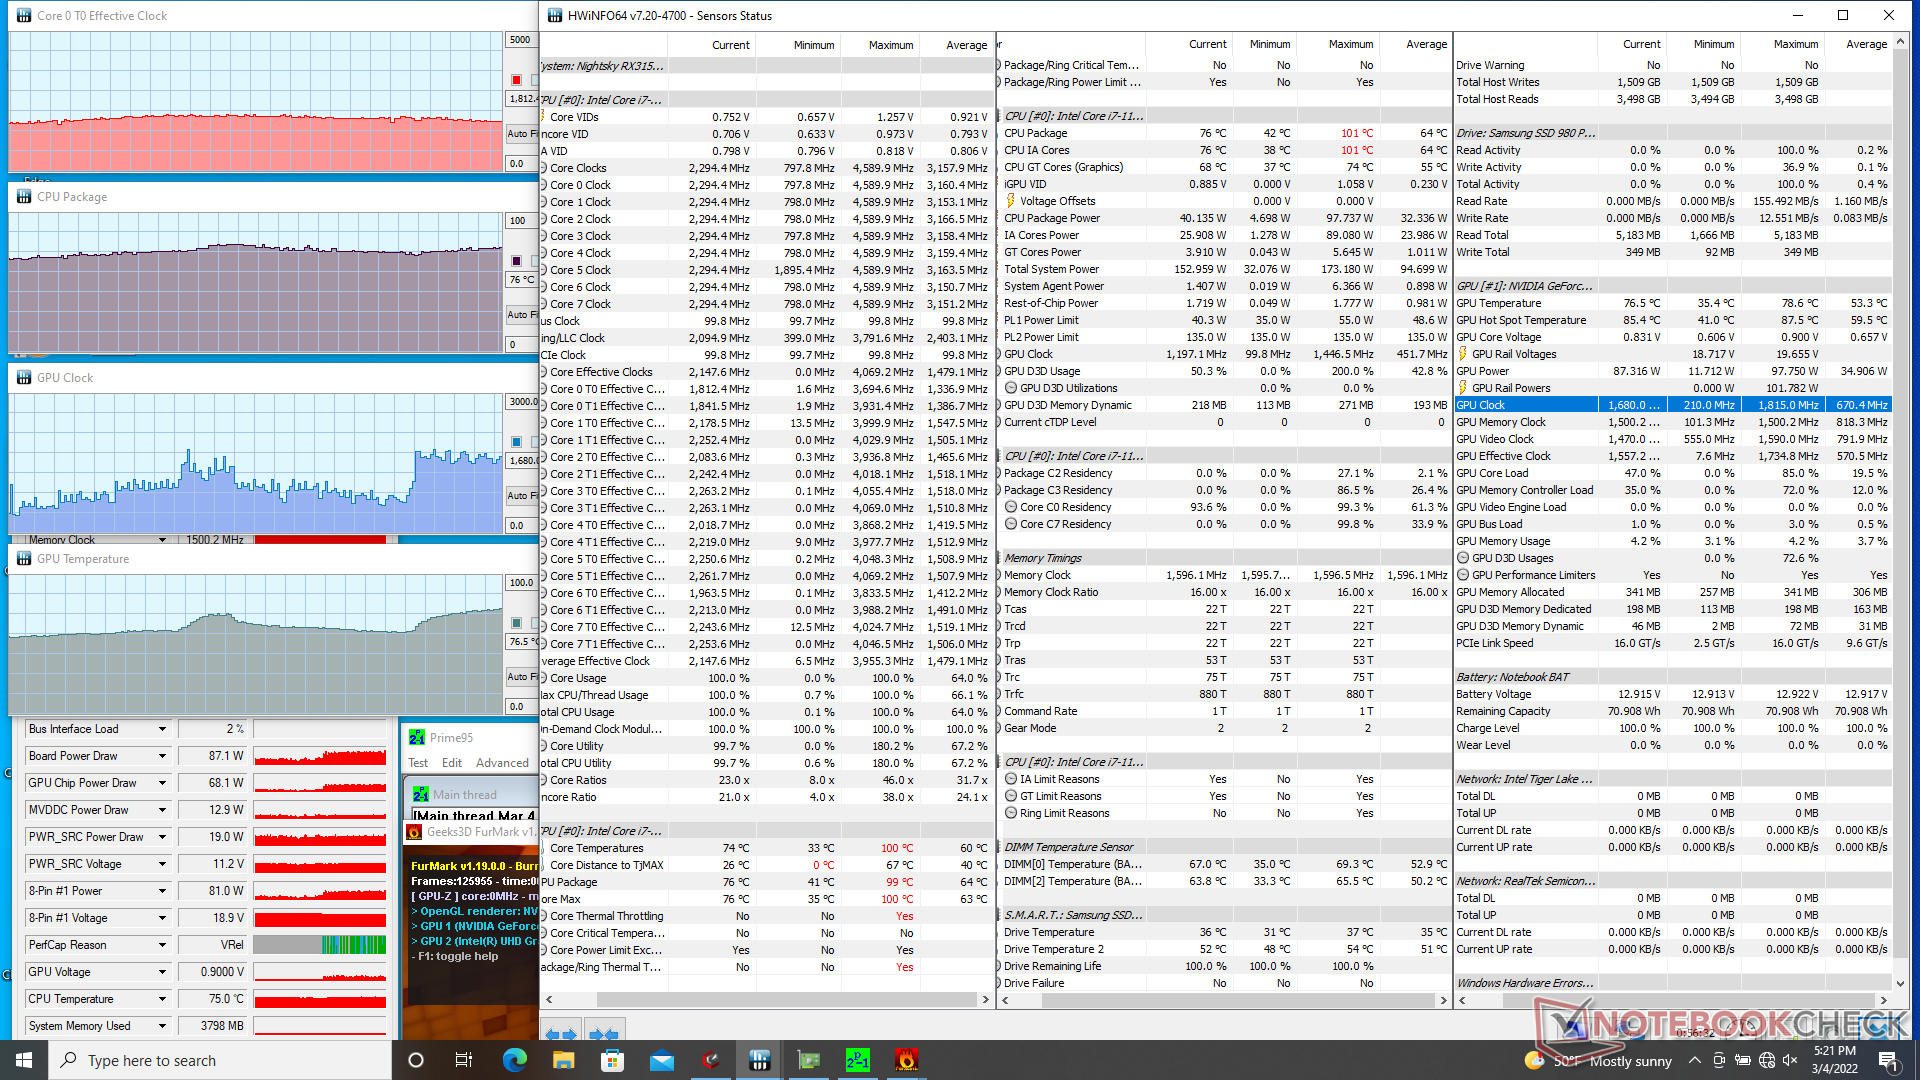Click the weather widget showing Mostly sunny
1920x1080 pixels.
[1598, 1060]
